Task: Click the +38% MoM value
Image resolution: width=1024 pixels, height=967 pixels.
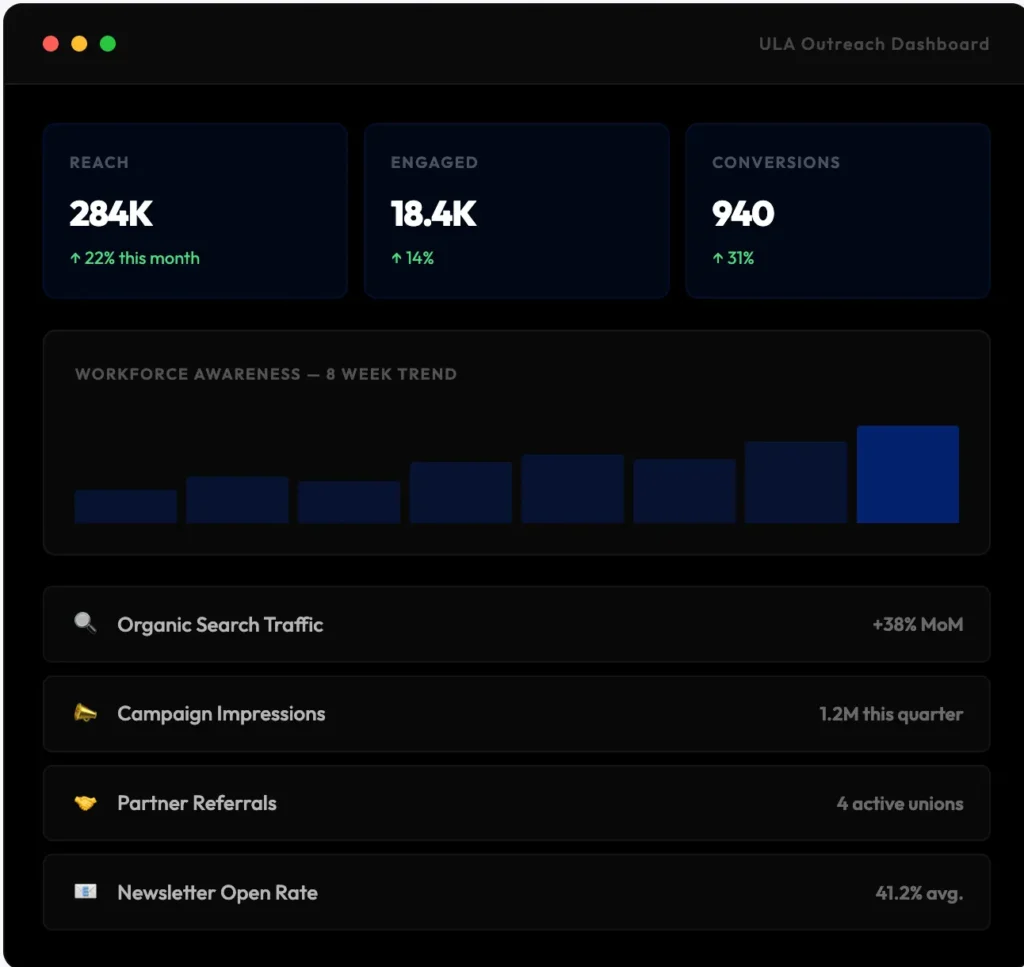Action: pyautogui.click(x=918, y=624)
